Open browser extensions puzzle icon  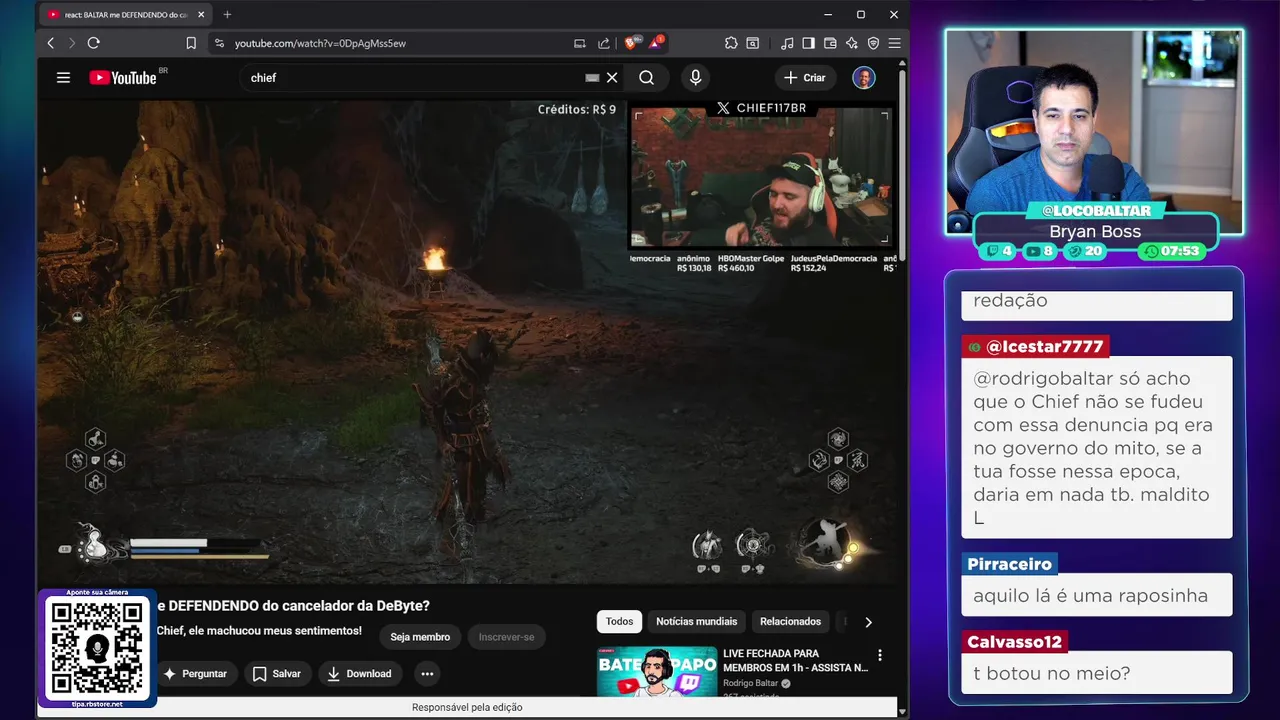point(731,43)
